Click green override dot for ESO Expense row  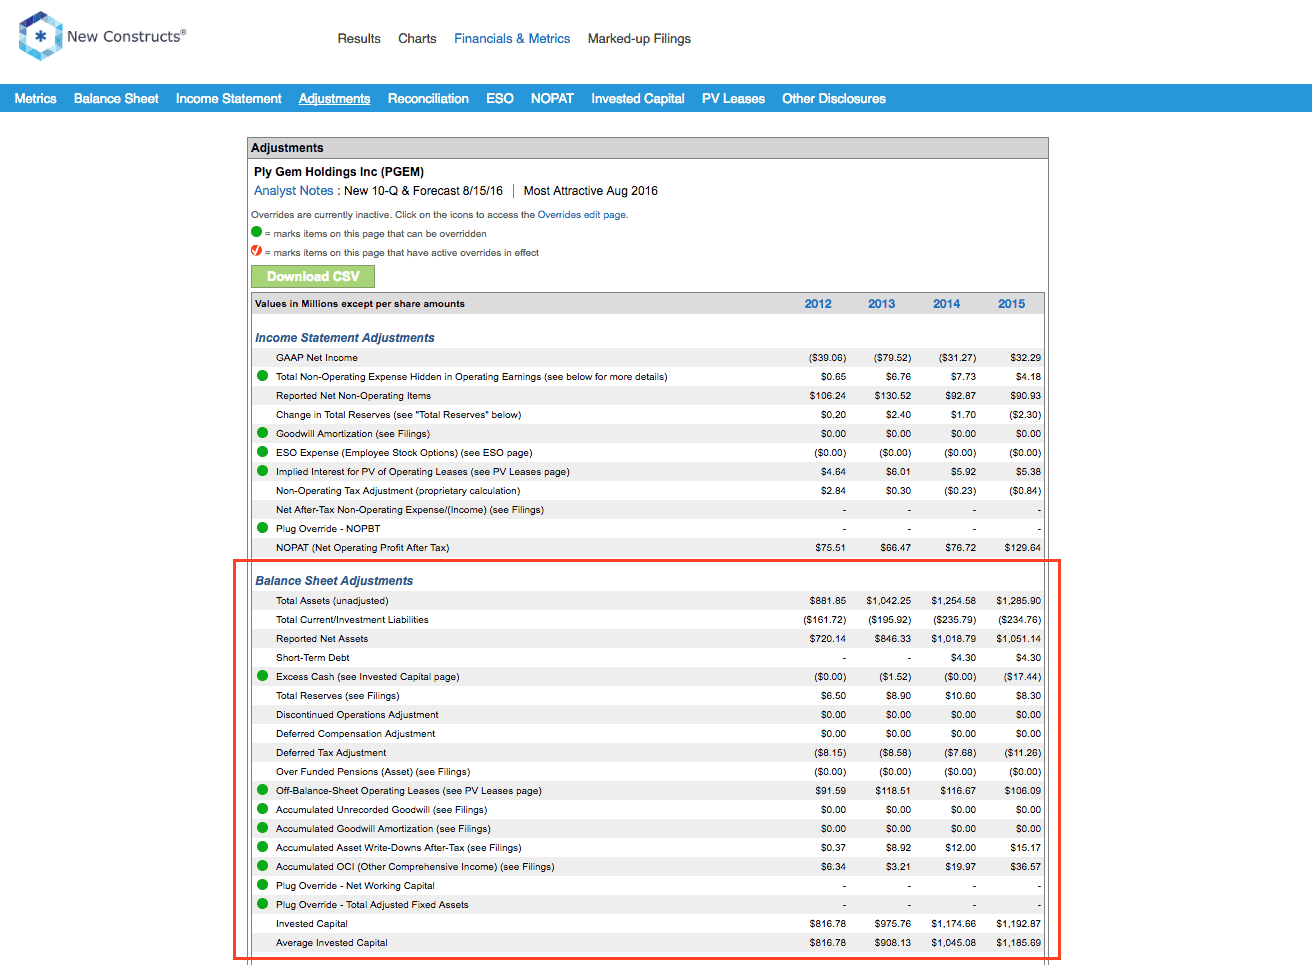(263, 452)
